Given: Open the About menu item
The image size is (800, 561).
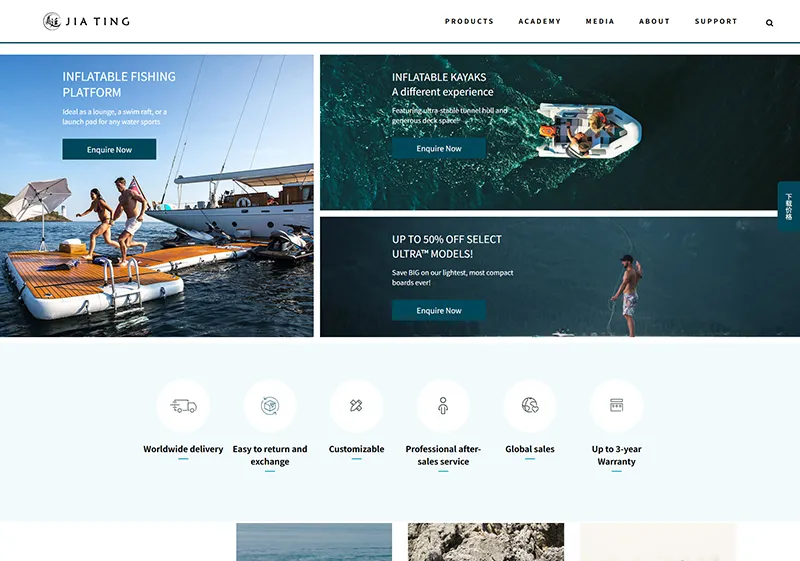Looking at the screenshot, I should (655, 21).
